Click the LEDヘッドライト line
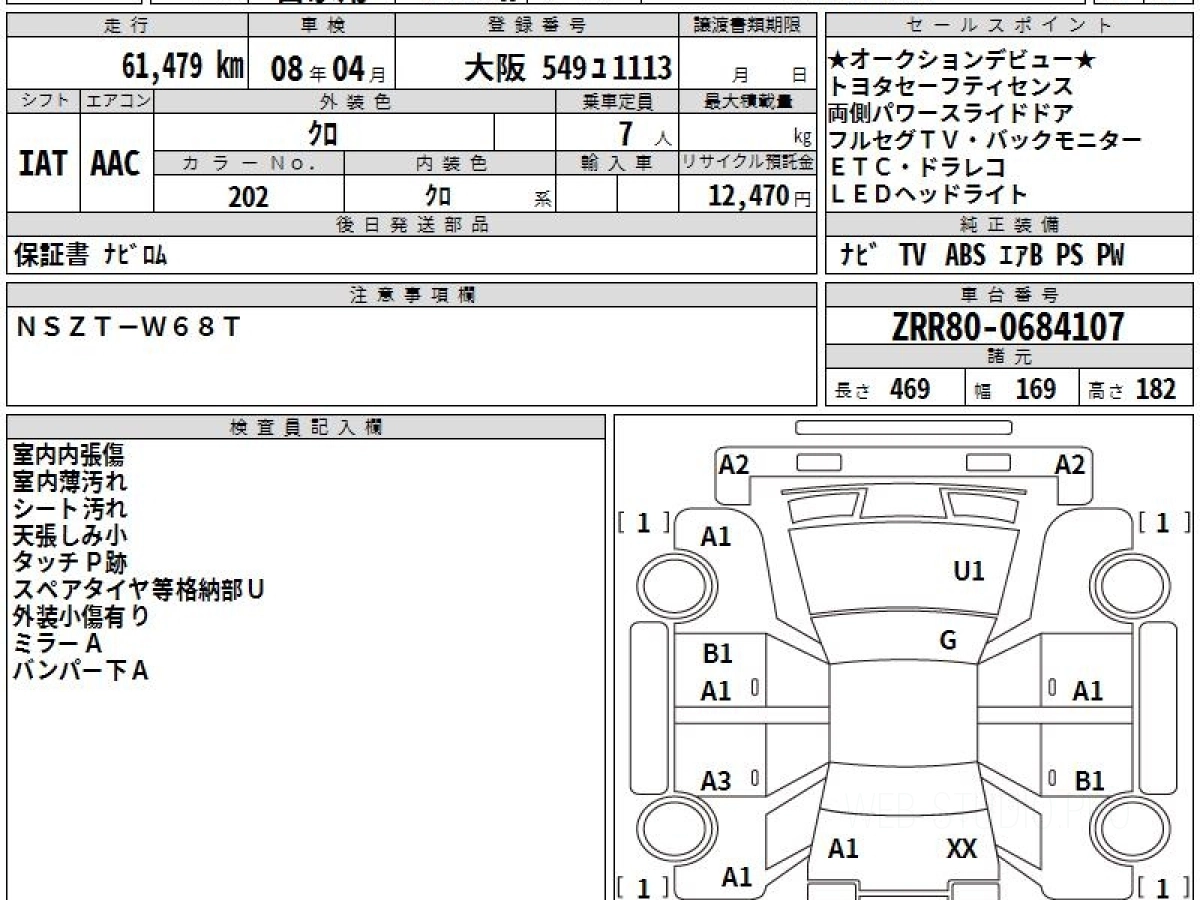 [x=929, y=195]
